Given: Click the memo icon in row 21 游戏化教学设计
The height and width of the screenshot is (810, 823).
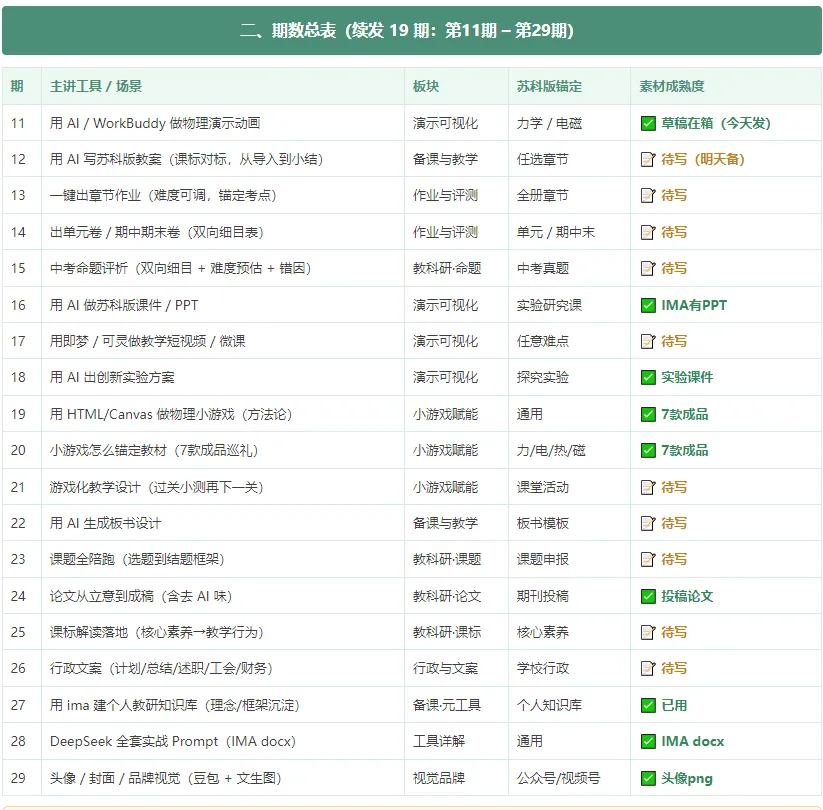Looking at the screenshot, I should point(648,487).
